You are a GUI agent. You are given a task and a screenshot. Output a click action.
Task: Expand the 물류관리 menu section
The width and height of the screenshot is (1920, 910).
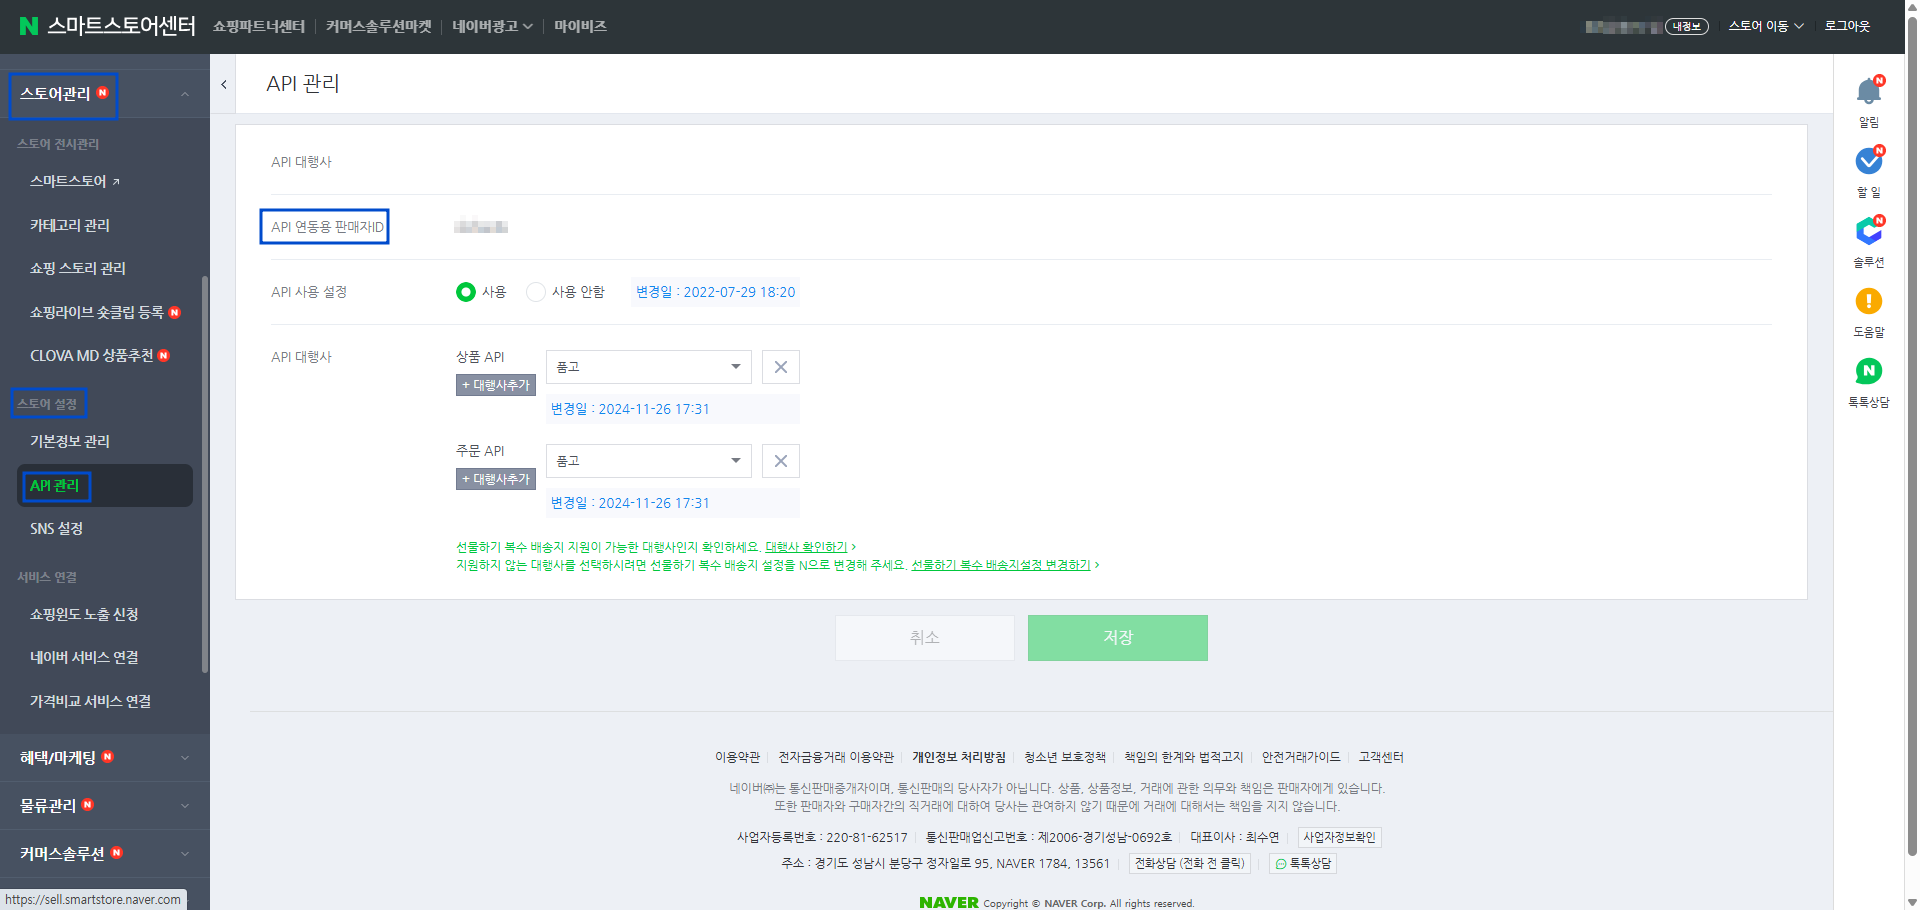(105, 806)
